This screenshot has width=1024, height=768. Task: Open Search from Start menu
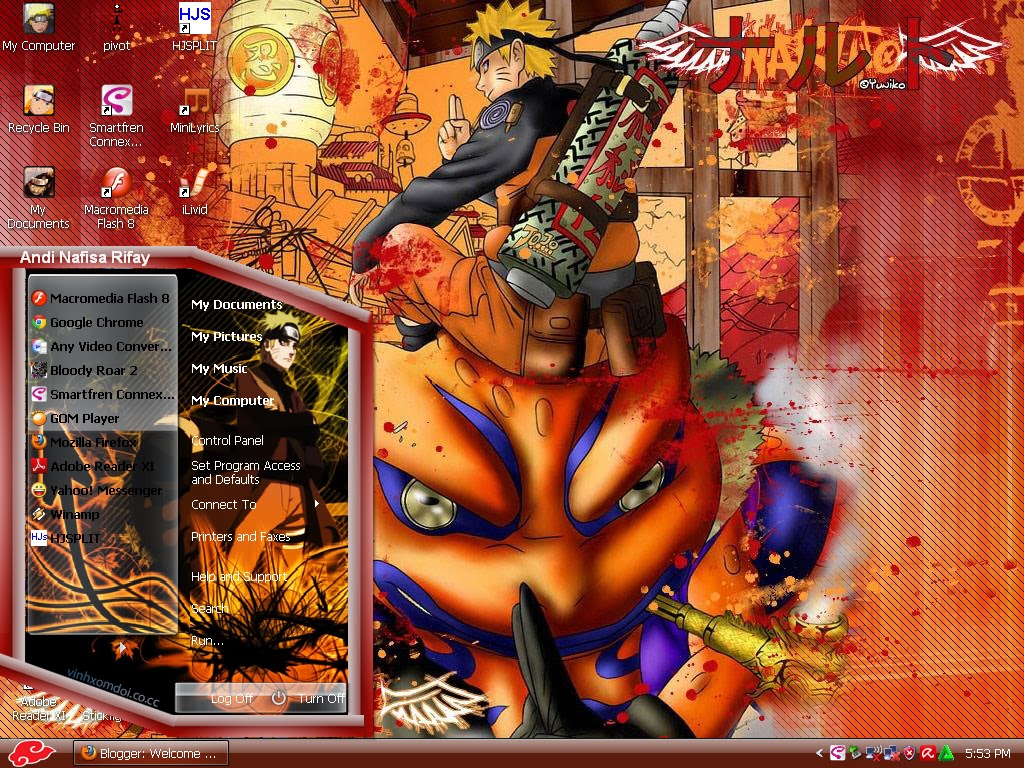(x=210, y=609)
